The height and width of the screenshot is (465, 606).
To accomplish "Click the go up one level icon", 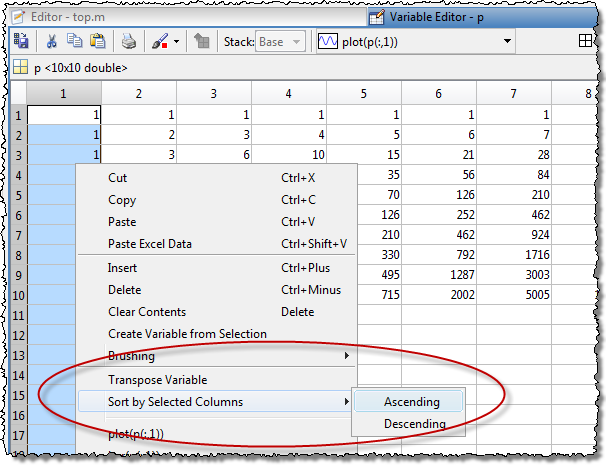I will pyautogui.click(x=202, y=41).
